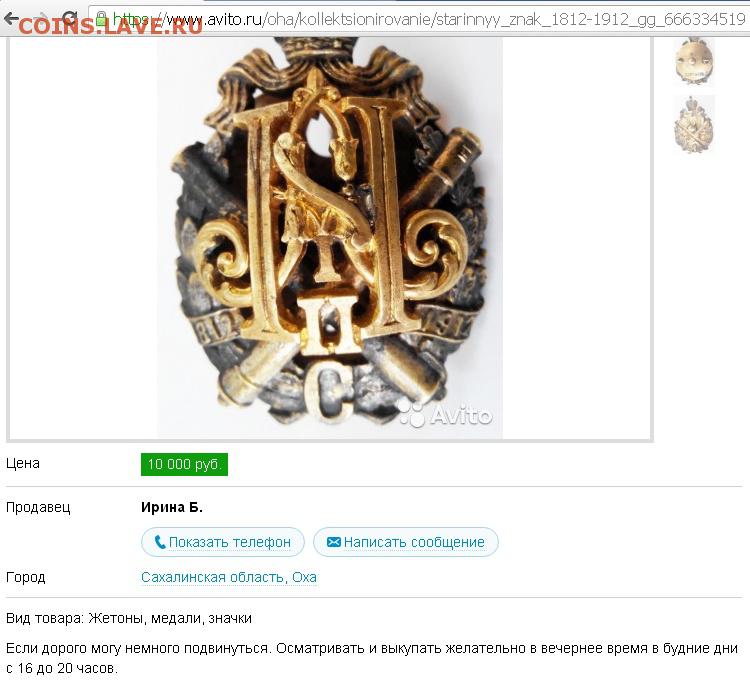
Task: Write to seller via Написать сообщение
Action: 406,542
